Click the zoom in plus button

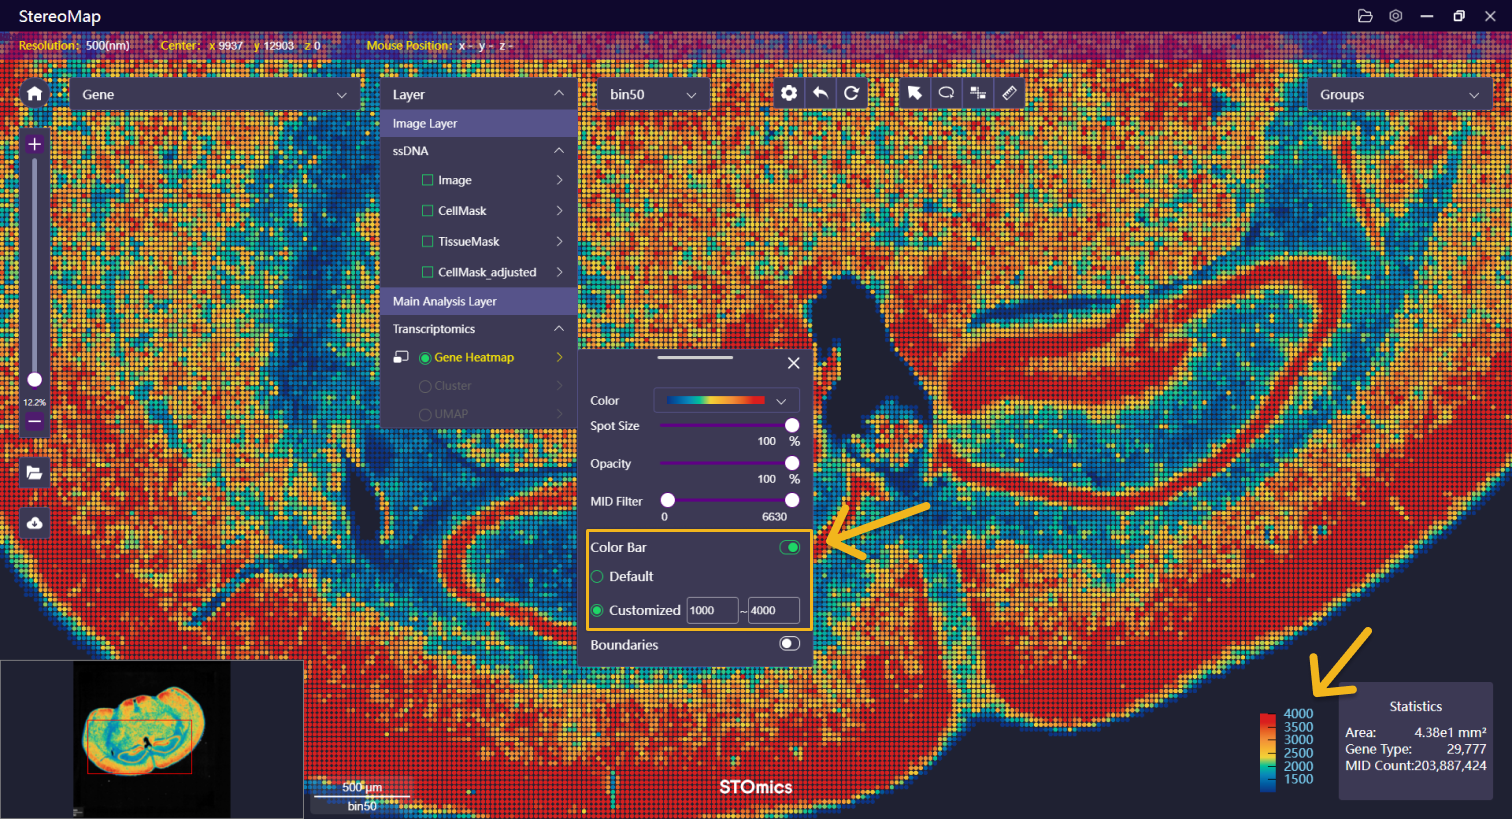34,144
